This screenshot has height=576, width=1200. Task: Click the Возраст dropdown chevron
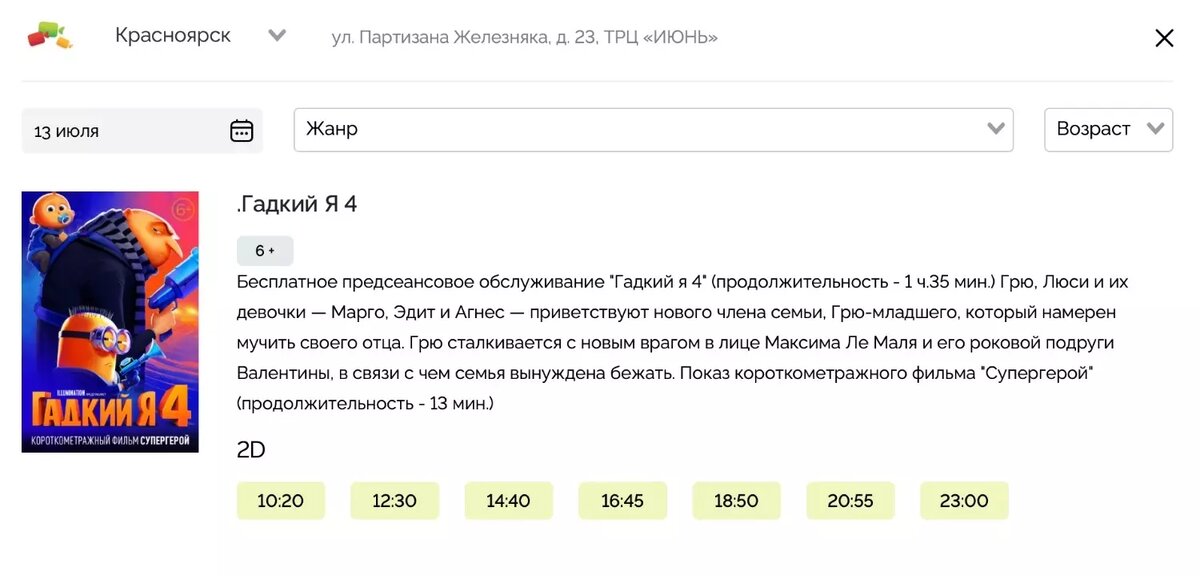pyautogui.click(x=1156, y=129)
